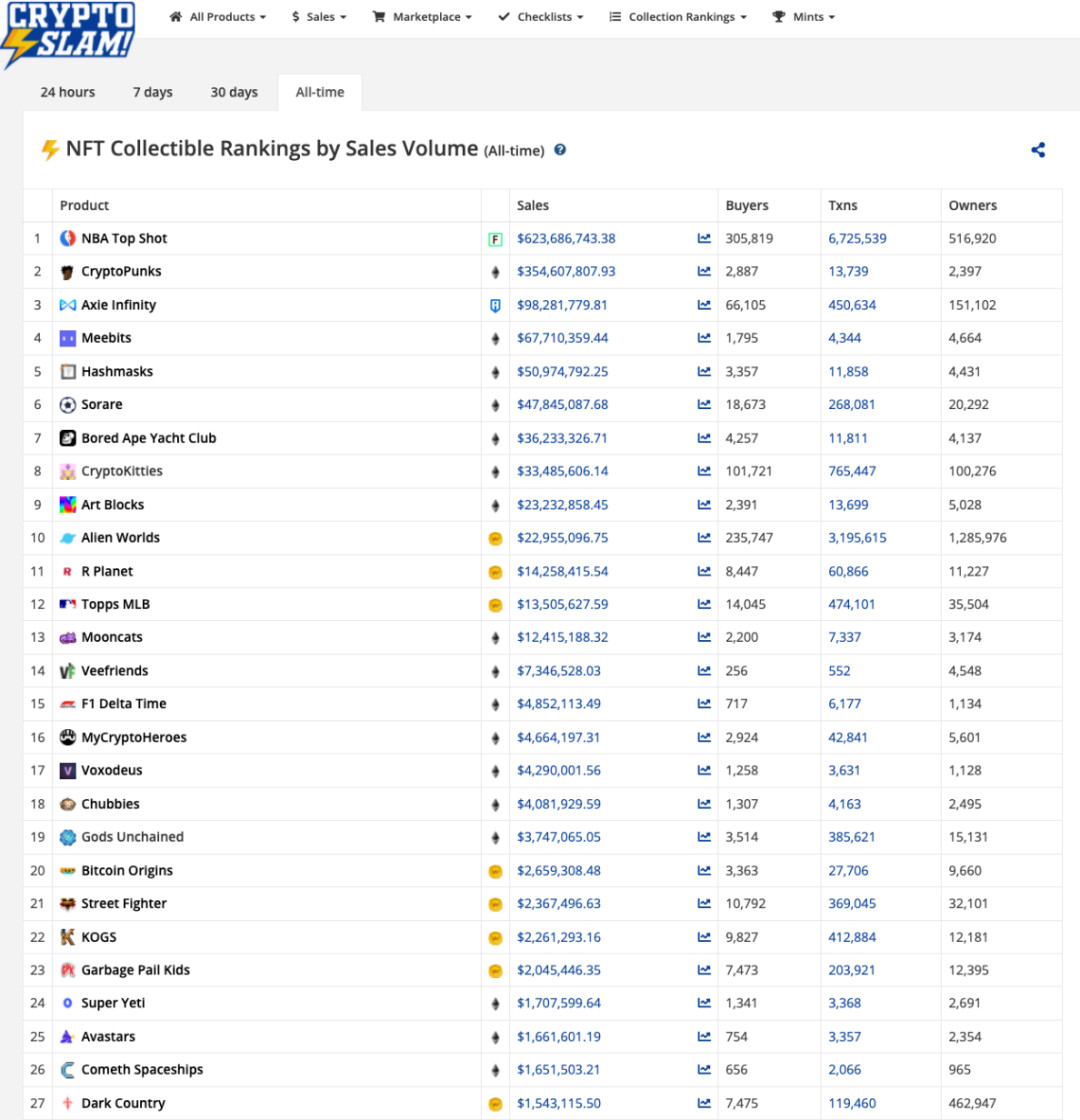Open the help question mark icon beside All-time
This screenshot has height=1120, width=1080.
click(x=560, y=150)
